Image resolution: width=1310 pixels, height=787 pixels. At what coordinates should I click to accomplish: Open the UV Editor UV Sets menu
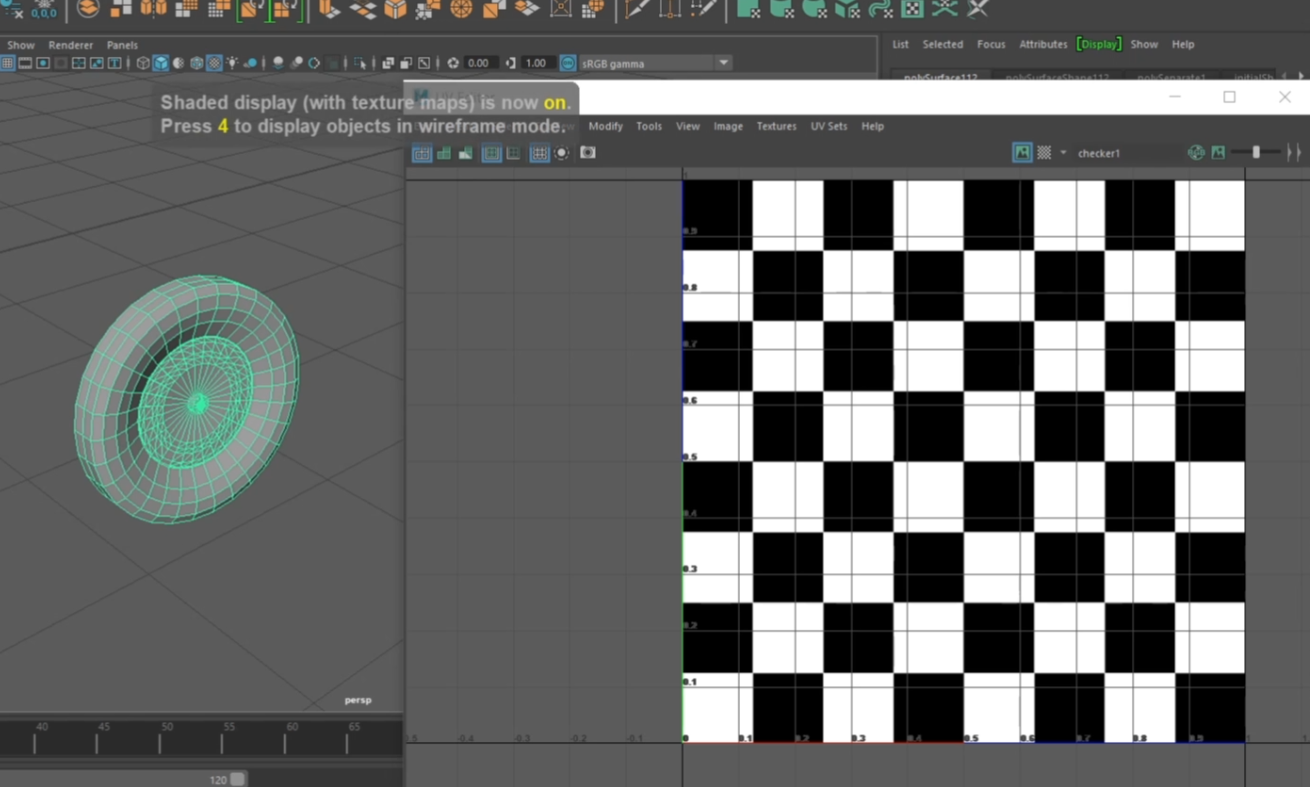(x=829, y=126)
